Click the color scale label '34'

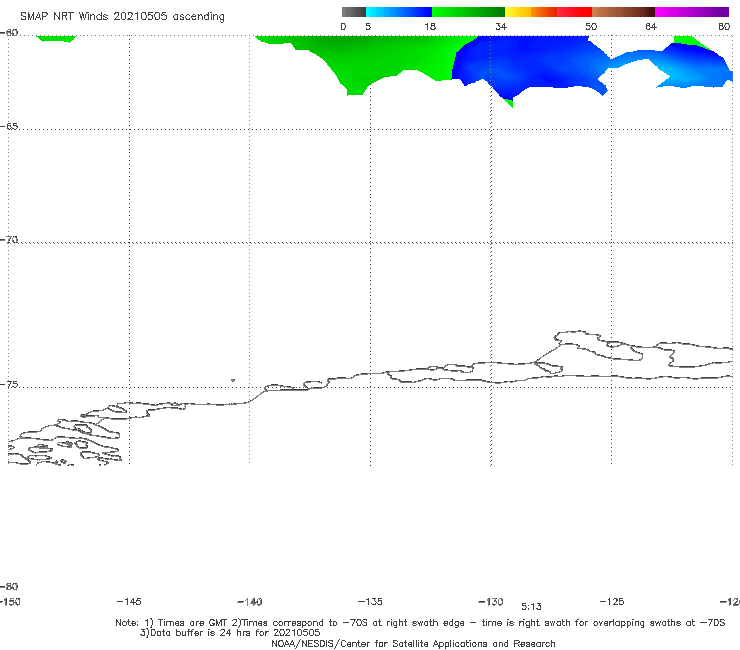(501, 26)
